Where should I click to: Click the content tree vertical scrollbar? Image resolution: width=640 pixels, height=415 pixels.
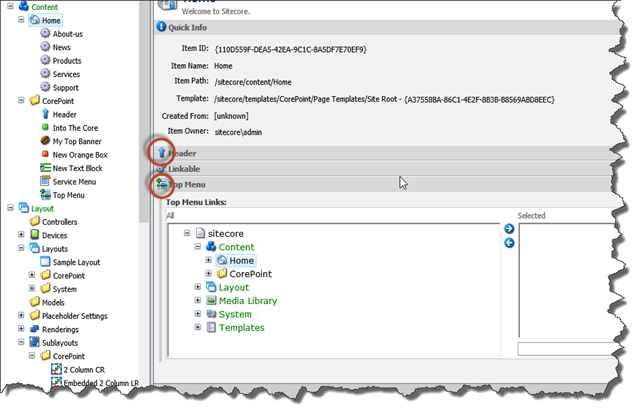click(x=143, y=111)
